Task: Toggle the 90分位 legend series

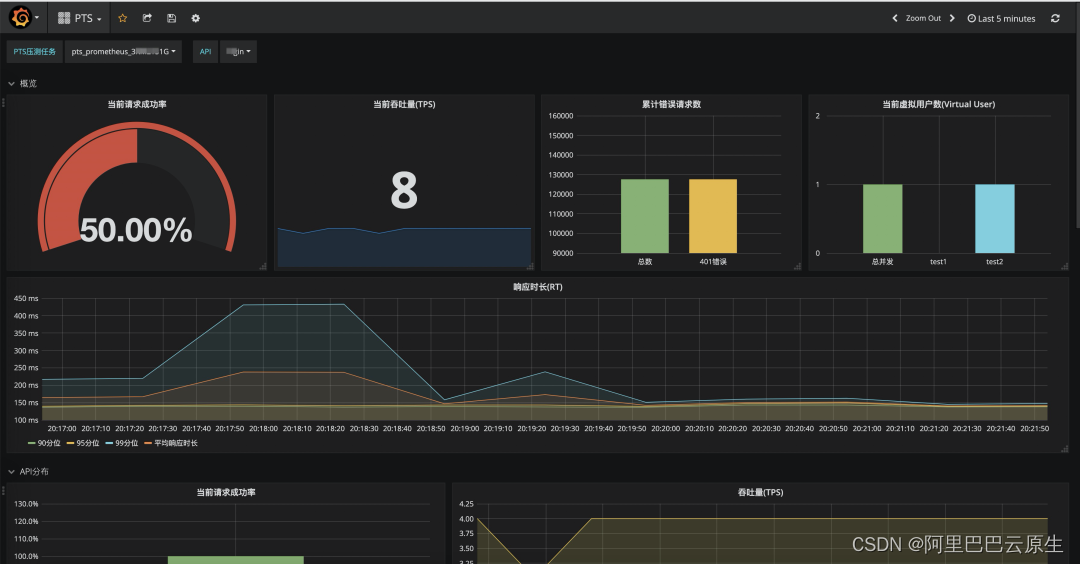Action: (x=44, y=443)
